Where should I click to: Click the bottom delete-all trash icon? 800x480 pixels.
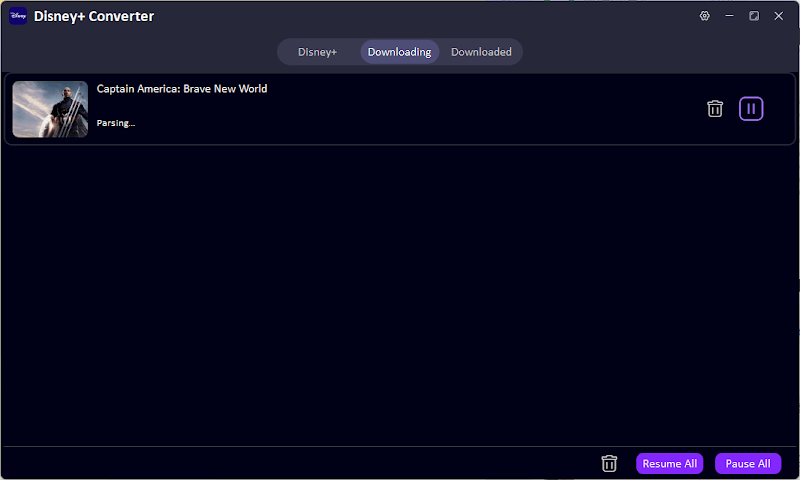click(609, 463)
